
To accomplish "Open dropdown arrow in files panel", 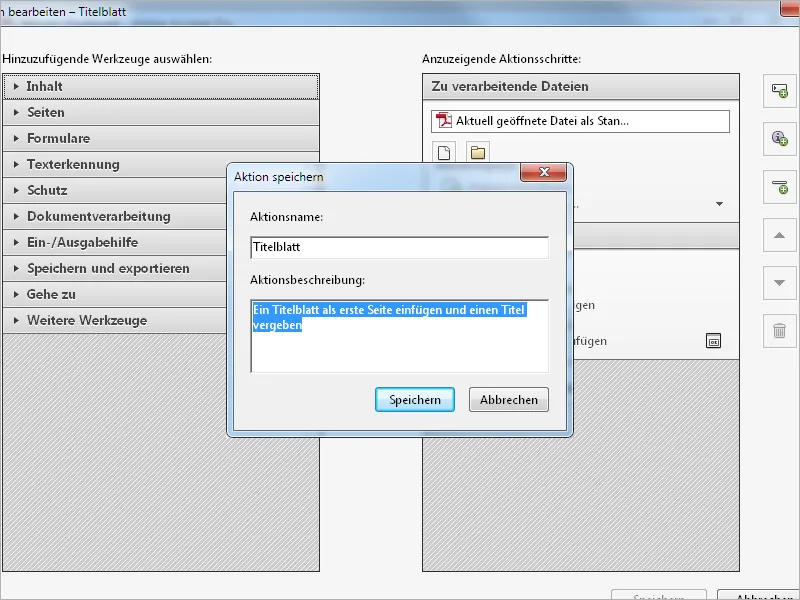I will (x=719, y=204).
